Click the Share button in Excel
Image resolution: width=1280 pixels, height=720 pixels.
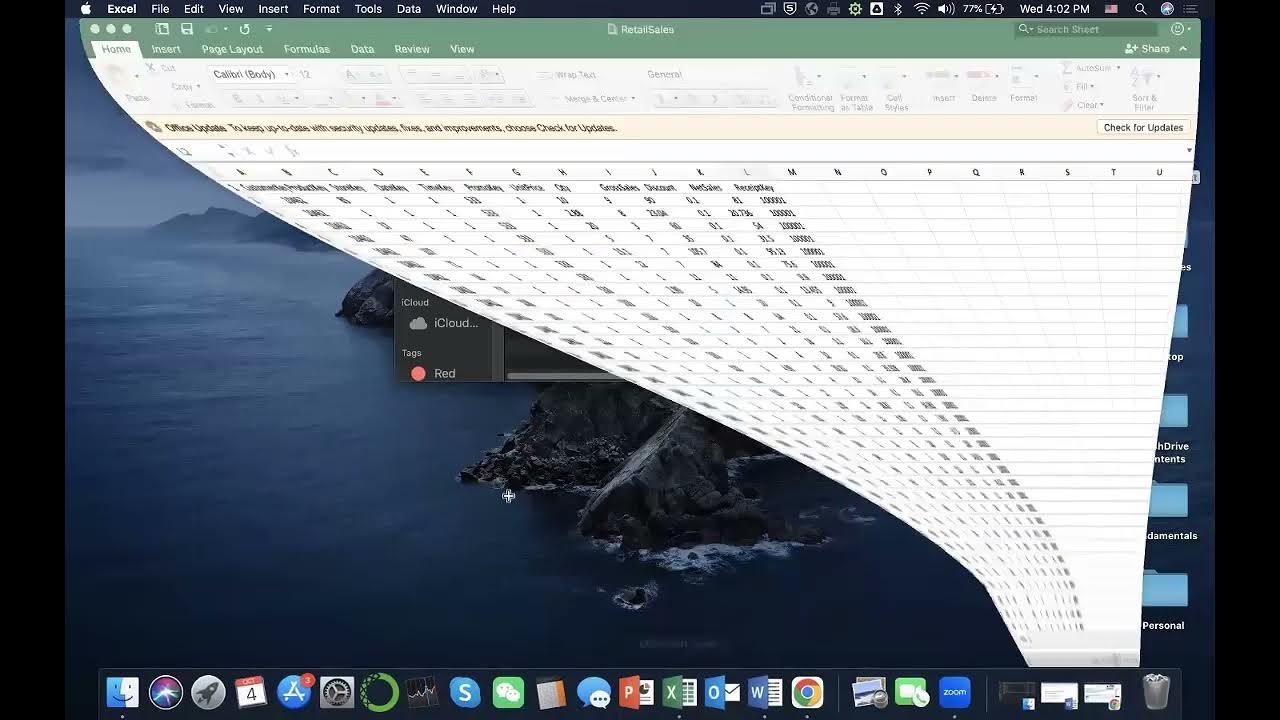pos(1147,49)
